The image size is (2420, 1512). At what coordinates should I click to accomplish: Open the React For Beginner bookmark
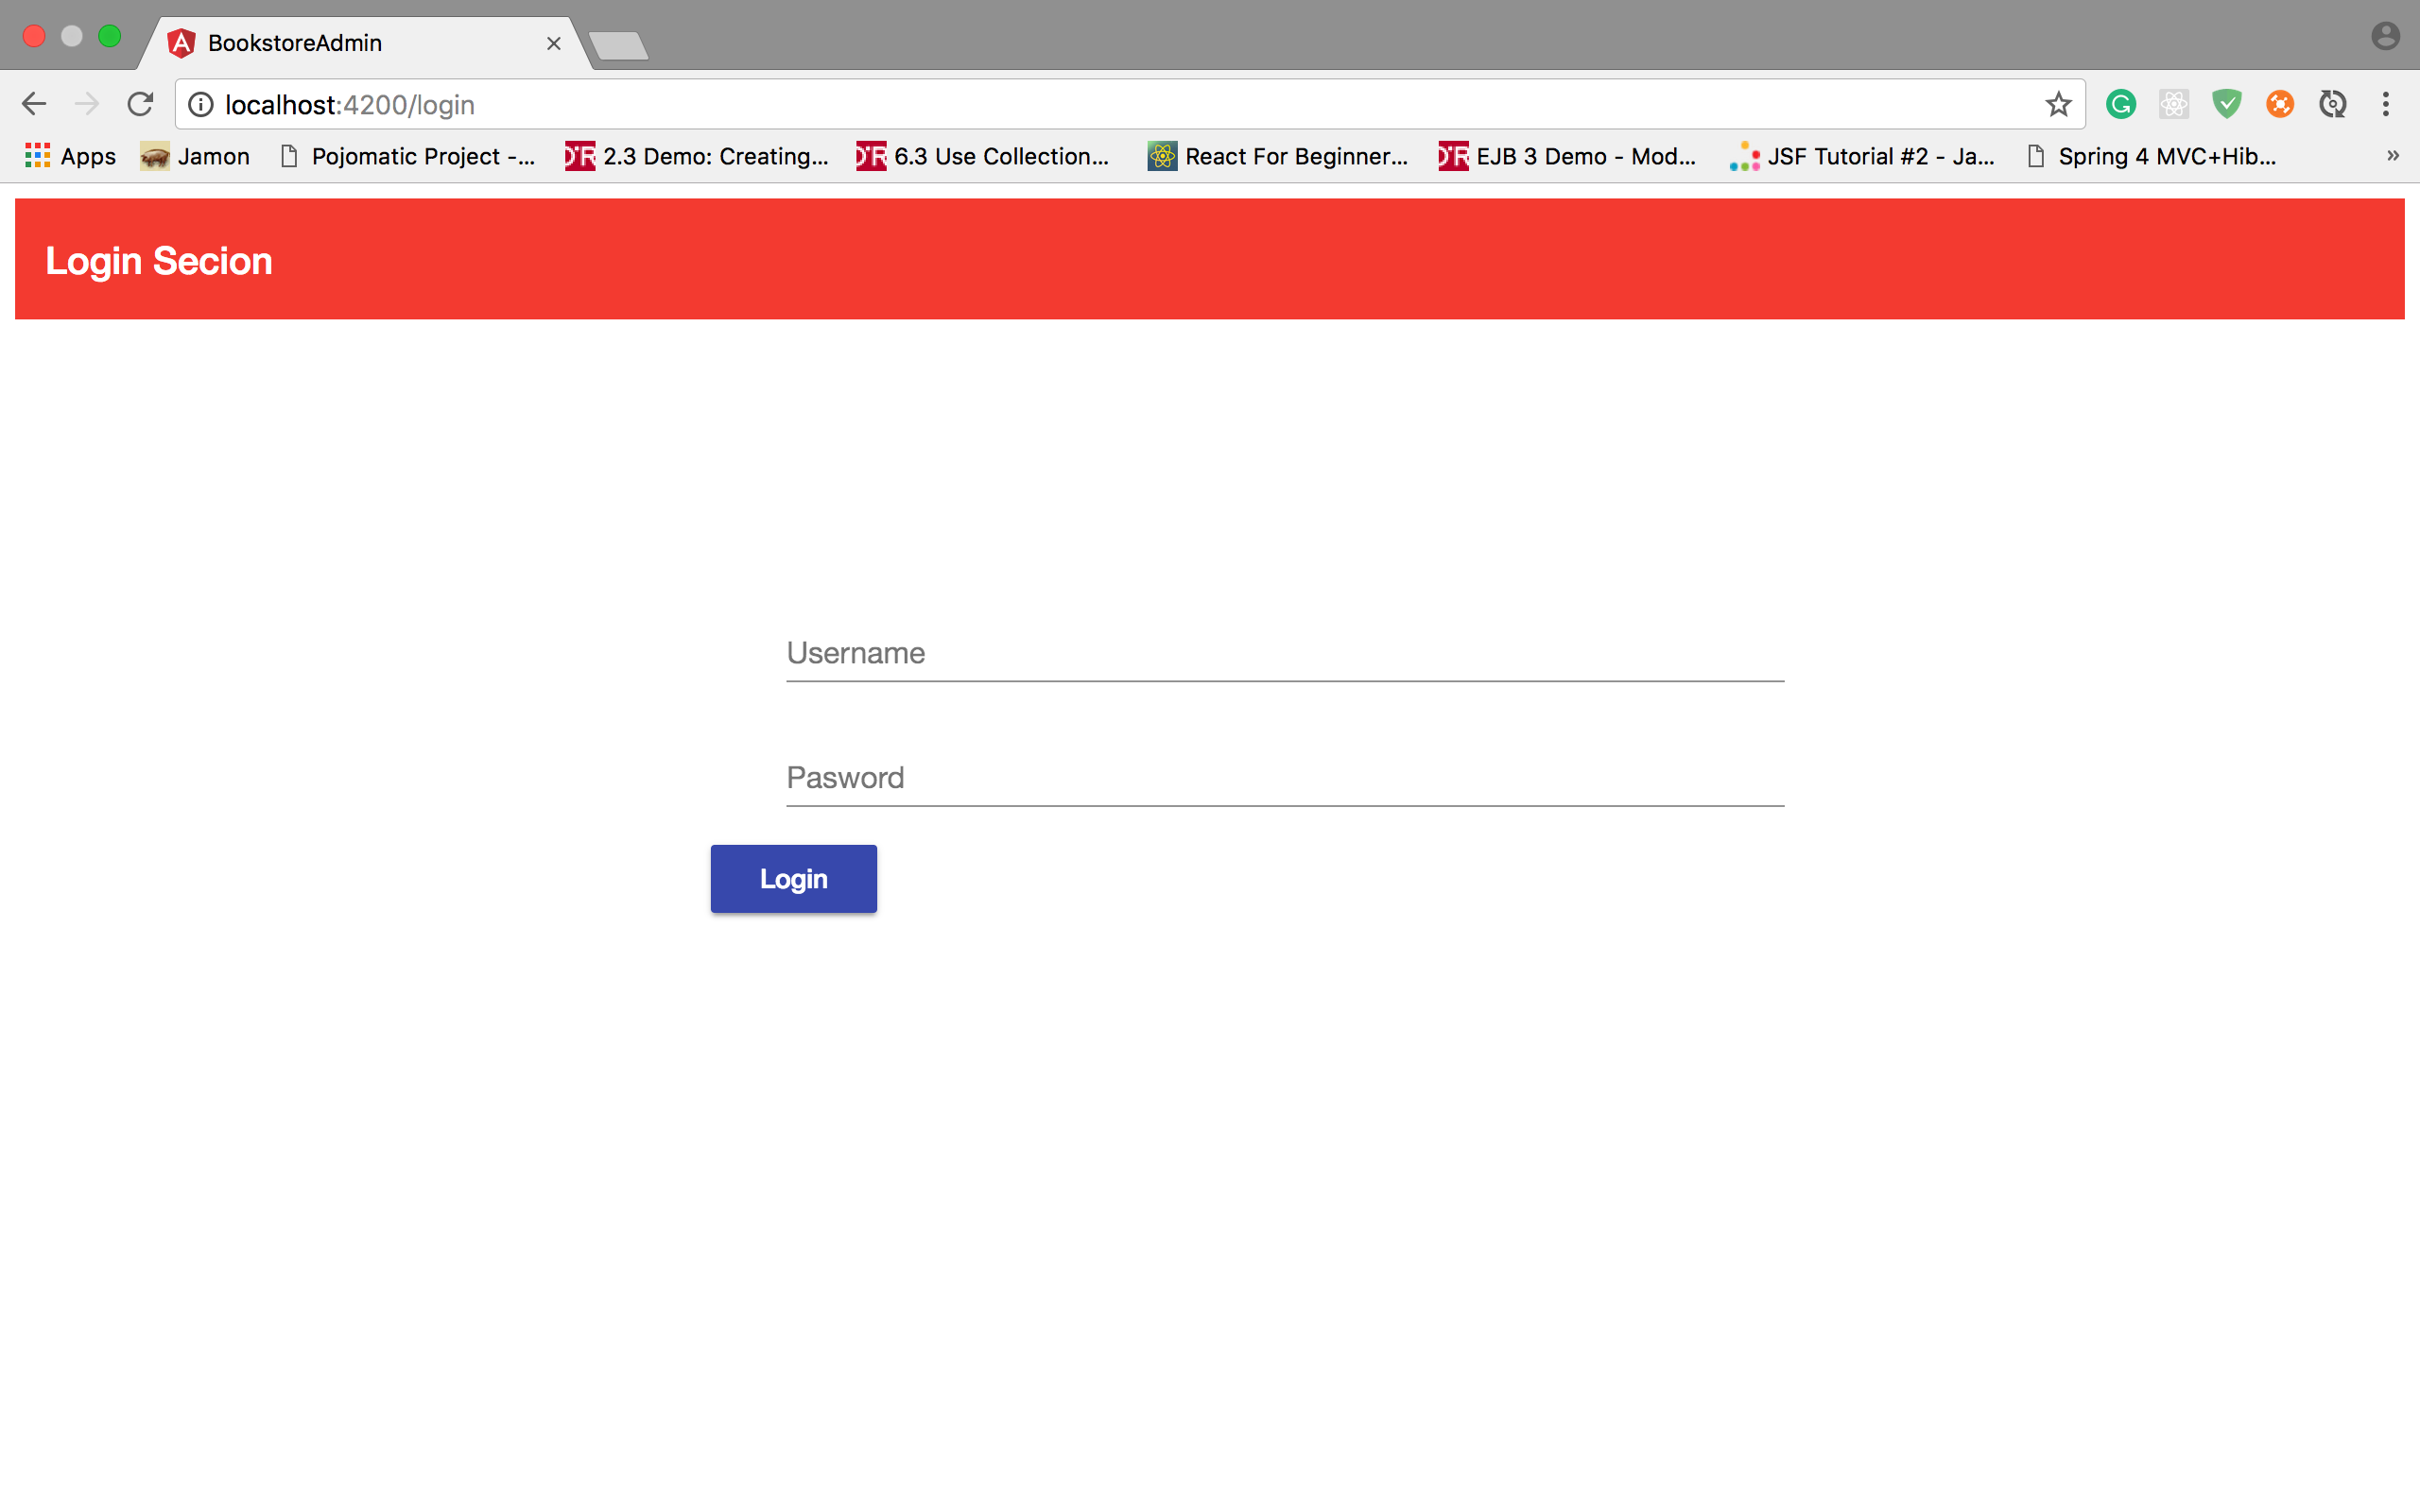[x=1278, y=156]
